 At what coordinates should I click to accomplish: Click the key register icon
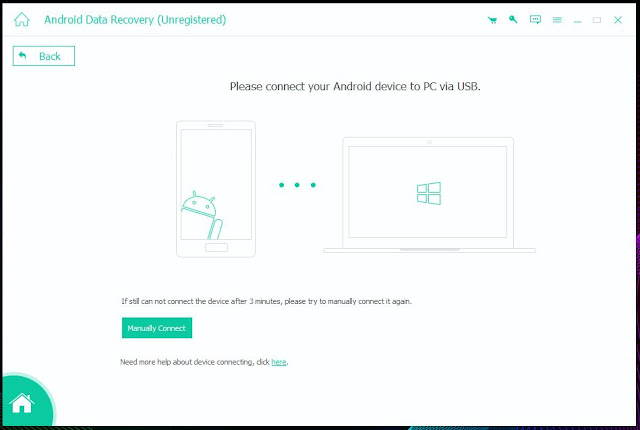coord(513,19)
